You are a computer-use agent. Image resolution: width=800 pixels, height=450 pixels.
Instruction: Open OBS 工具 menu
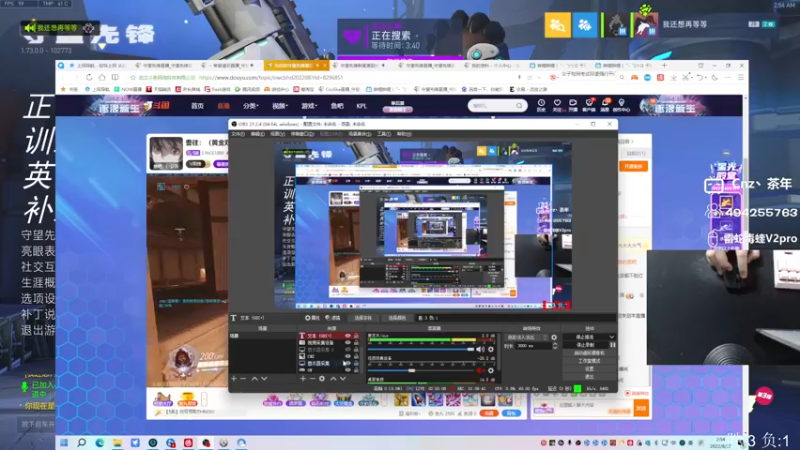(384, 134)
